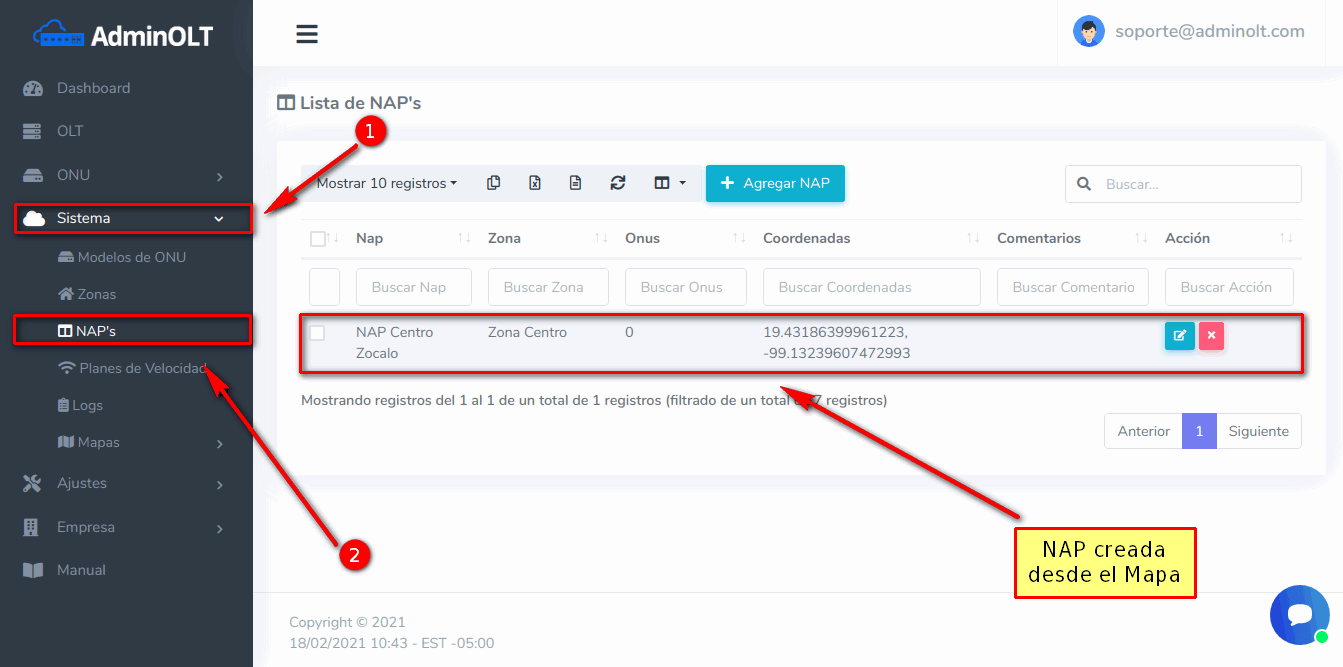This screenshot has height=667, width=1343.
Task: Click the Siguiente pagination button
Action: click(x=1258, y=431)
